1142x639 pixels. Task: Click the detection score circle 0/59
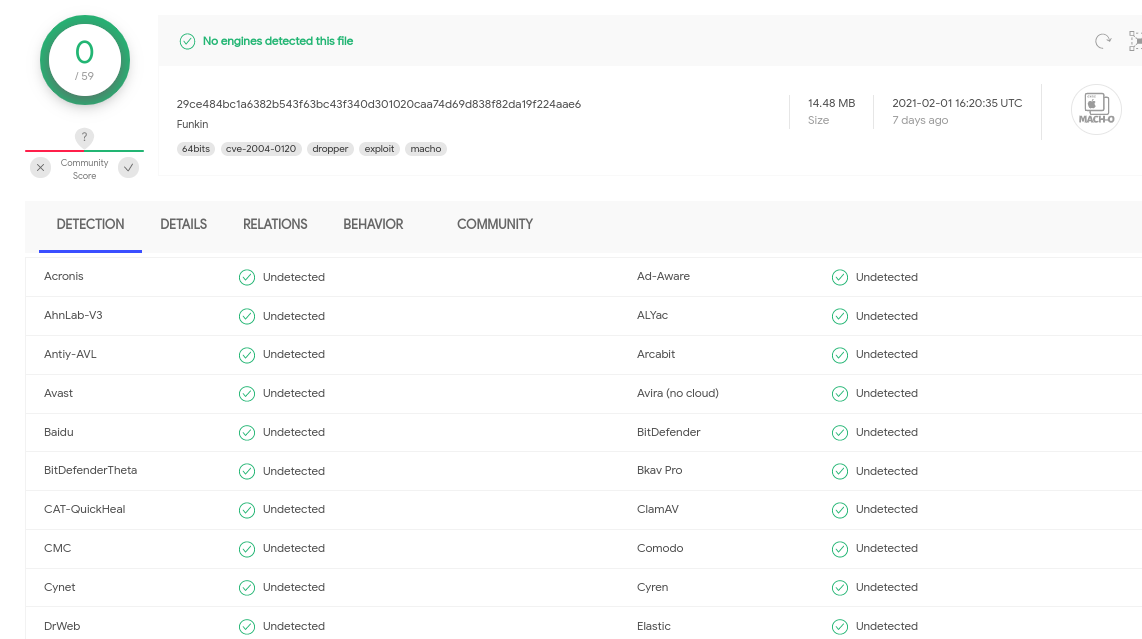tap(84, 60)
